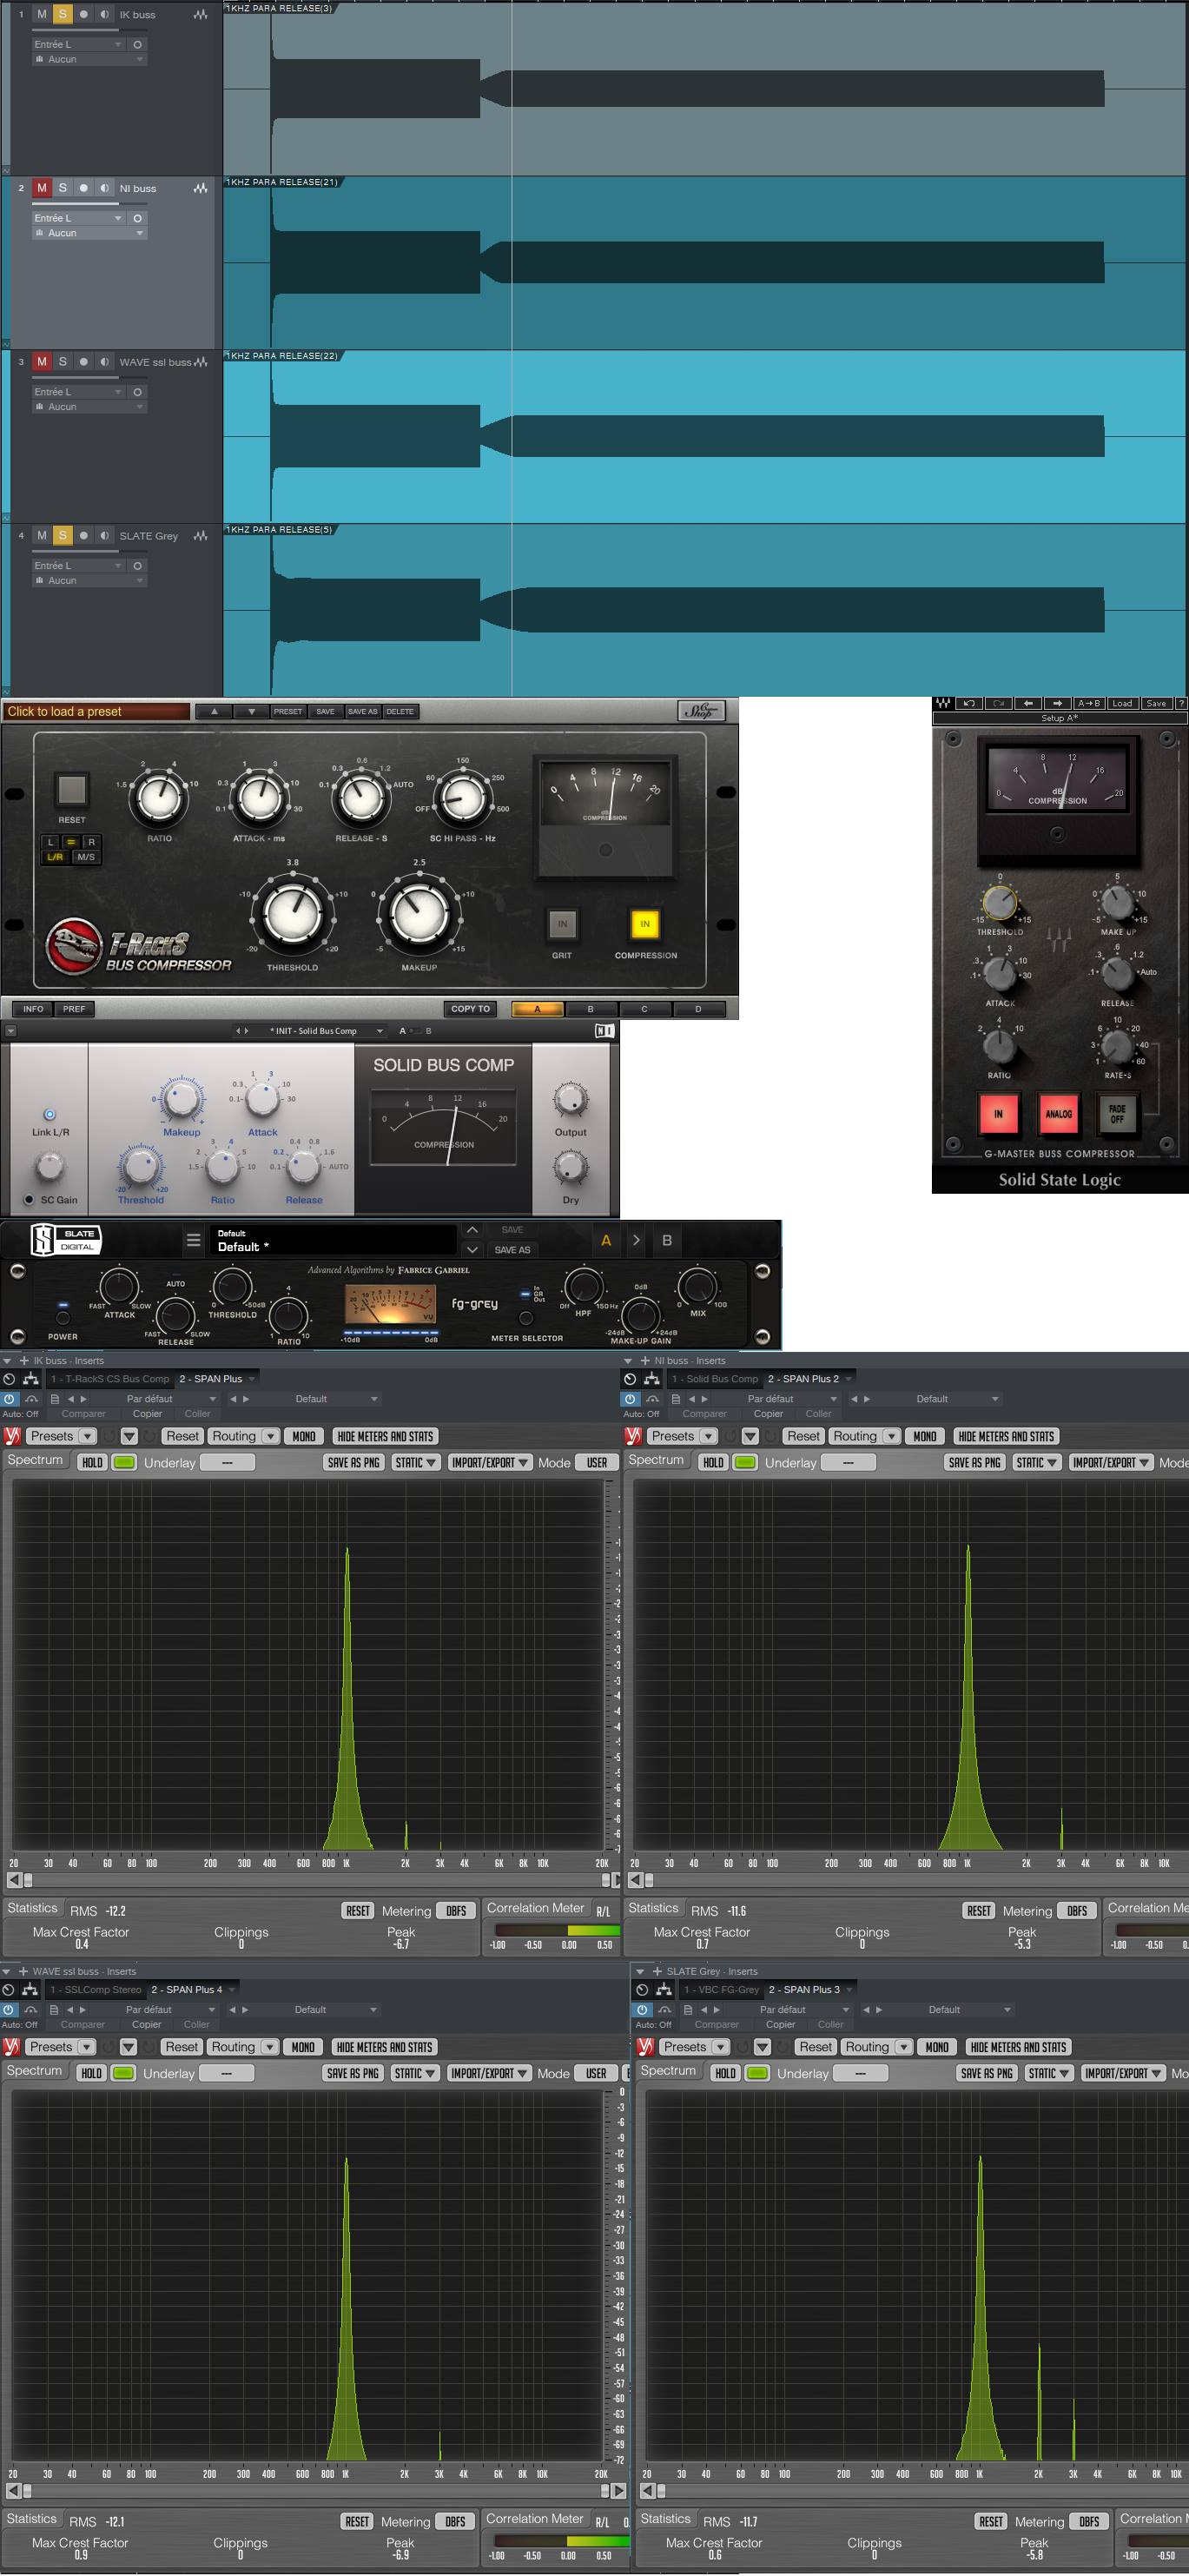Open the Slate Digital hamburger menu
Image resolution: width=1189 pixels, height=2576 pixels.
(x=193, y=1241)
